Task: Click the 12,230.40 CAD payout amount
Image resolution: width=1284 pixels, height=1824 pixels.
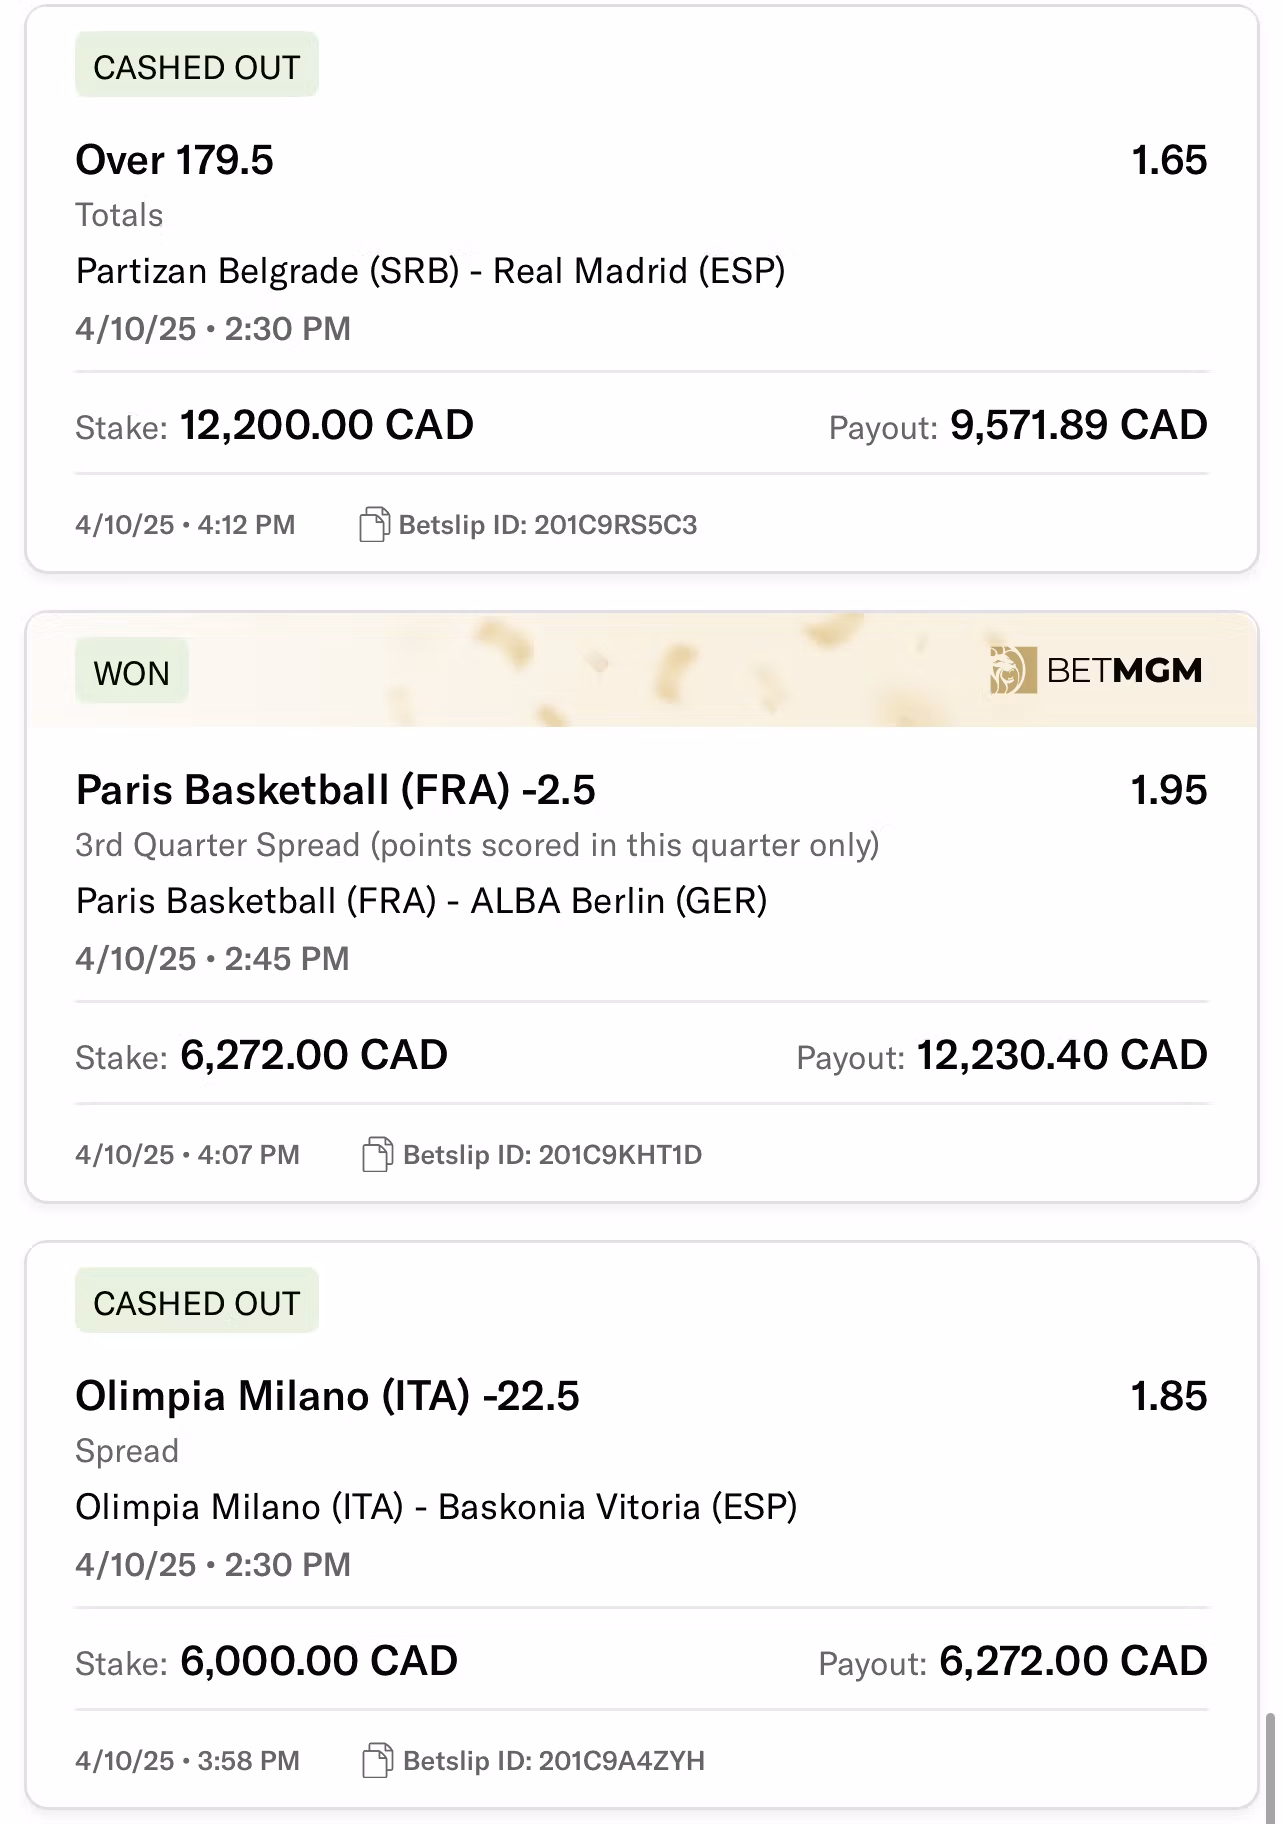Action: [x=1062, y=1056]
